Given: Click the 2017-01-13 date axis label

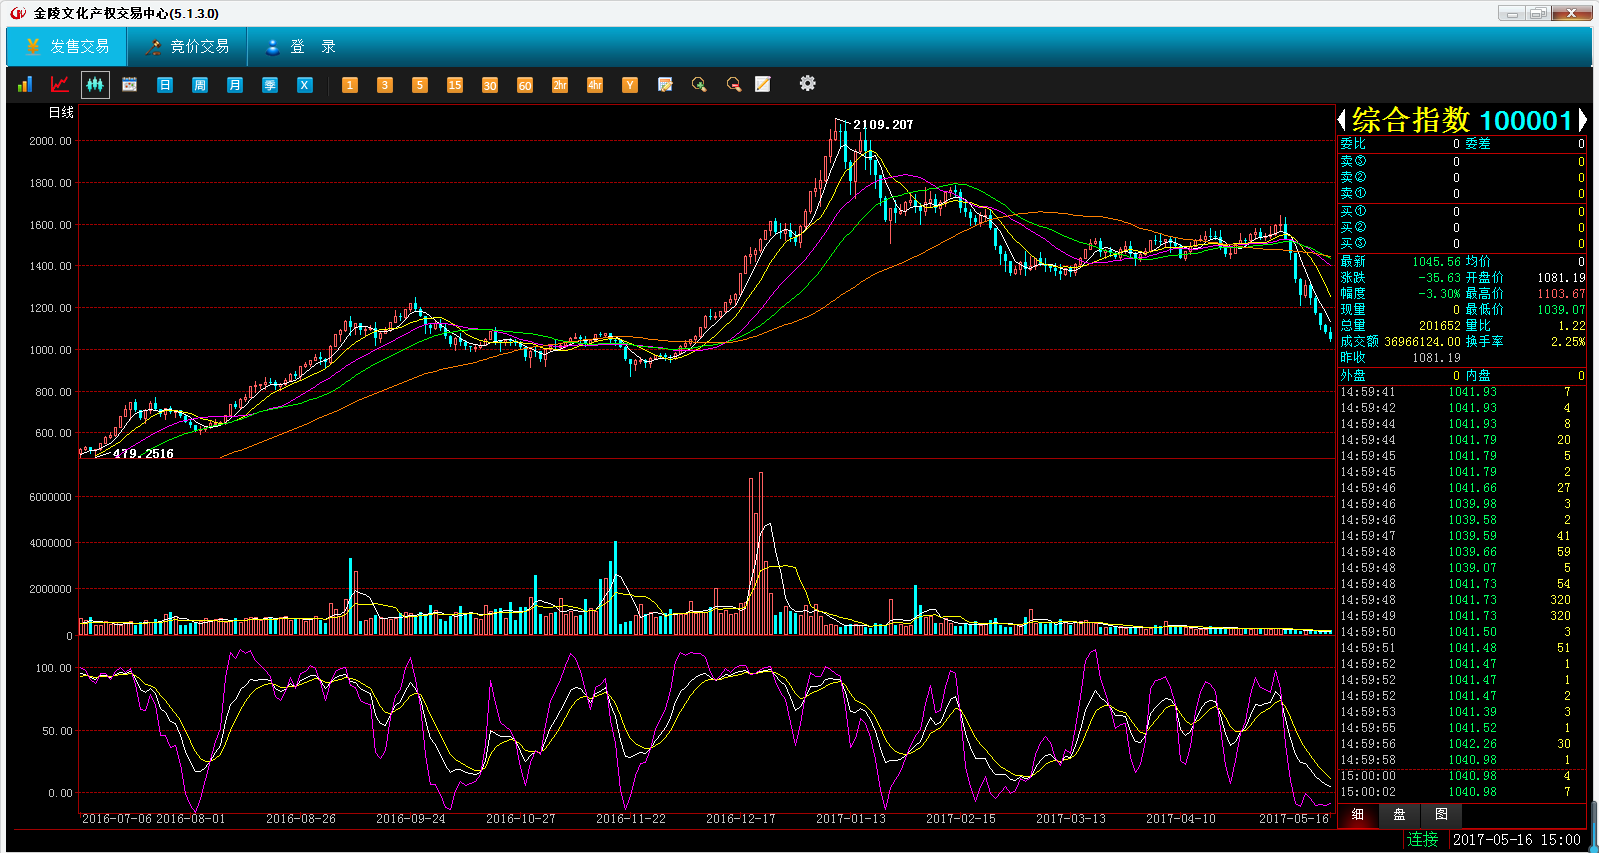Looking at the screenshot, I should click(x=851, y=819).
